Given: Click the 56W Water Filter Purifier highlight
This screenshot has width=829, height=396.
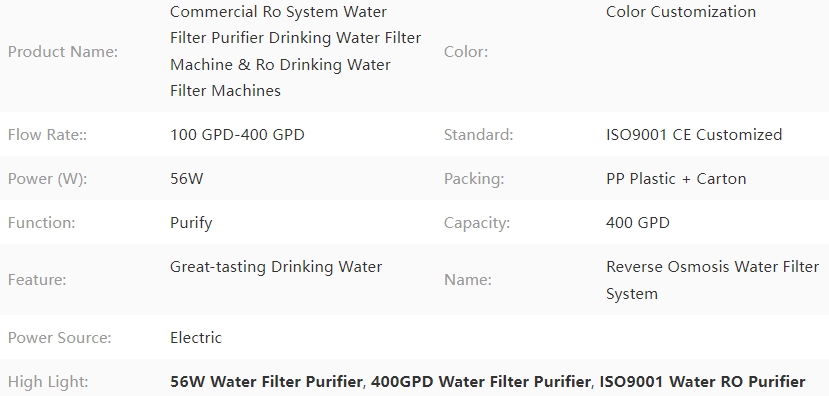Looking at the screenshot, I should tap(266, 381).
